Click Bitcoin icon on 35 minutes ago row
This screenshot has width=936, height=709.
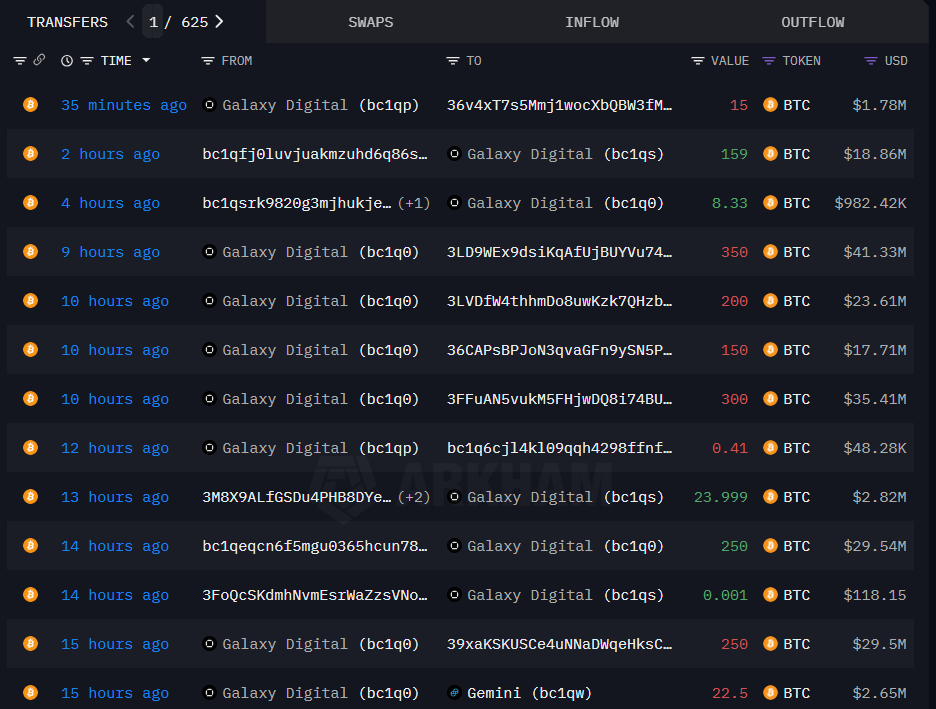tap(30, 105)
